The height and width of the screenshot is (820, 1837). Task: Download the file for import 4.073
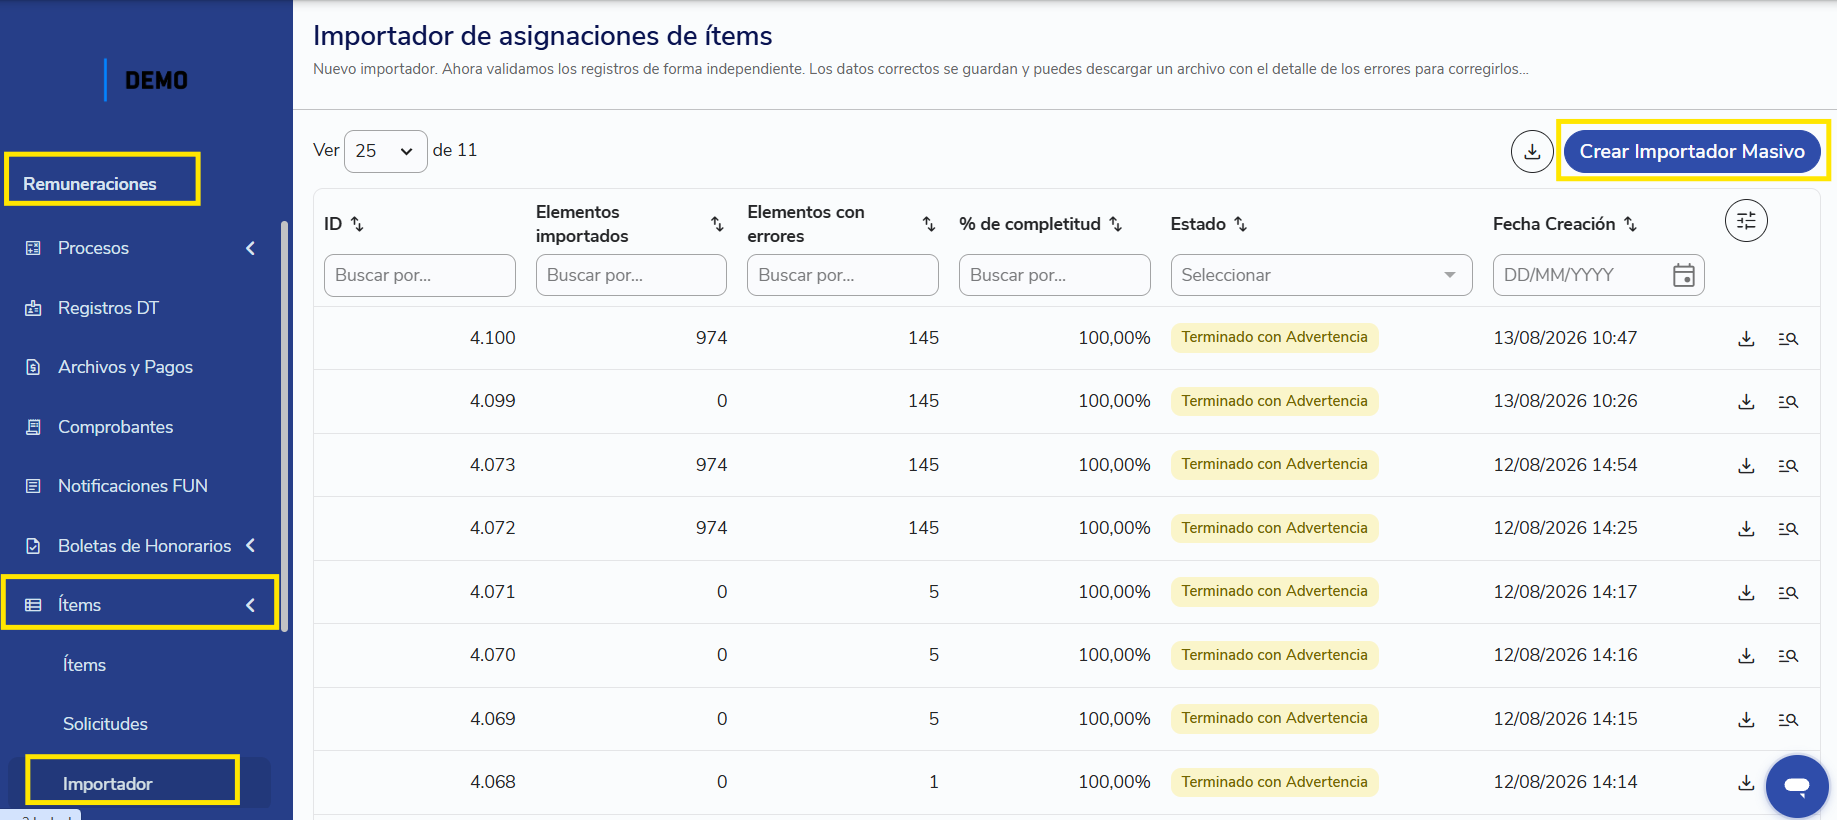click(1746, 466)
